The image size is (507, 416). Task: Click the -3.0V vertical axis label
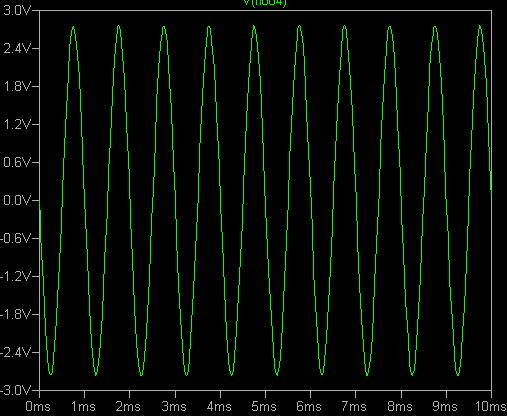click(x=15, y=390)
